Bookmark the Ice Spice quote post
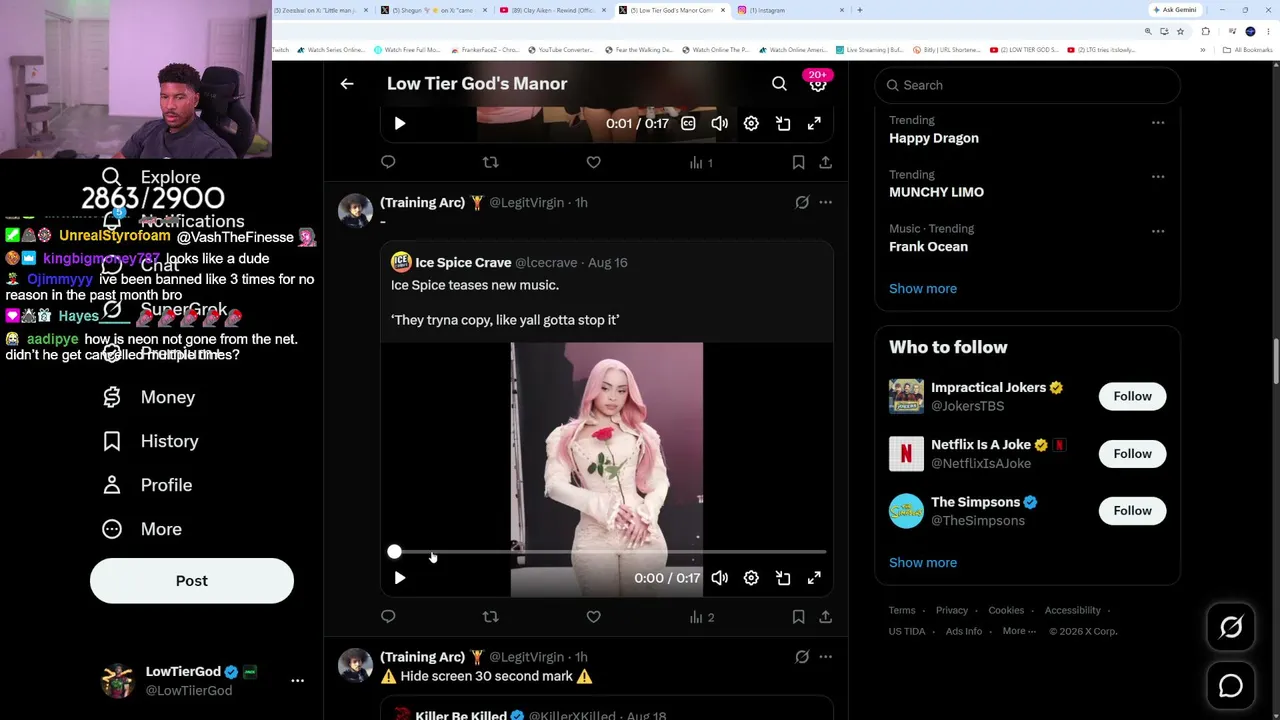 (798, 617)
